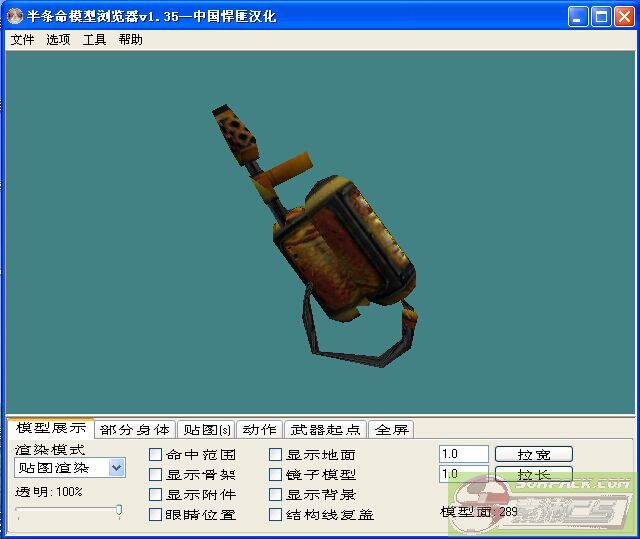Viewport: 640px width, 539px height.
Task: Select the 动作 animation tab
Action: (x=259, y=430)
